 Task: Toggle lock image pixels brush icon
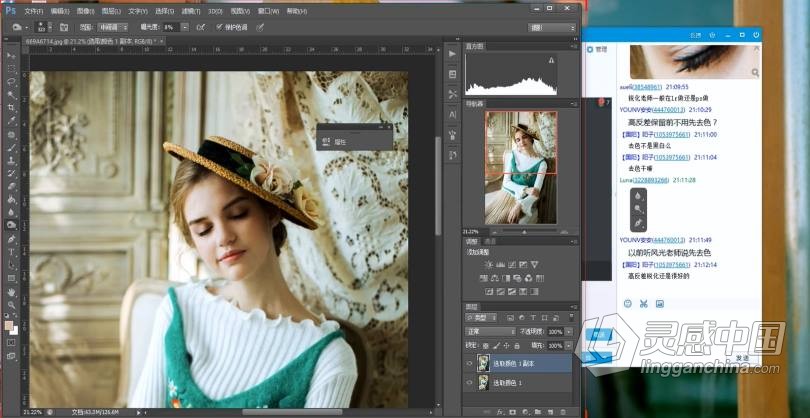496,345
